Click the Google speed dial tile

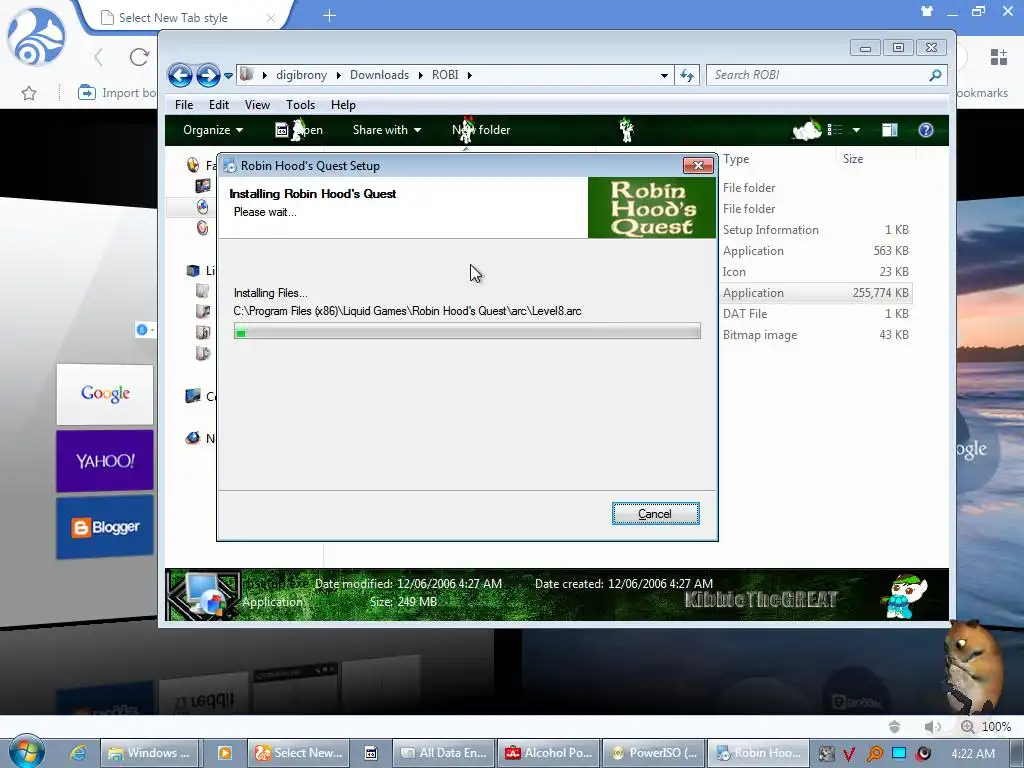(x=105, y=394)
